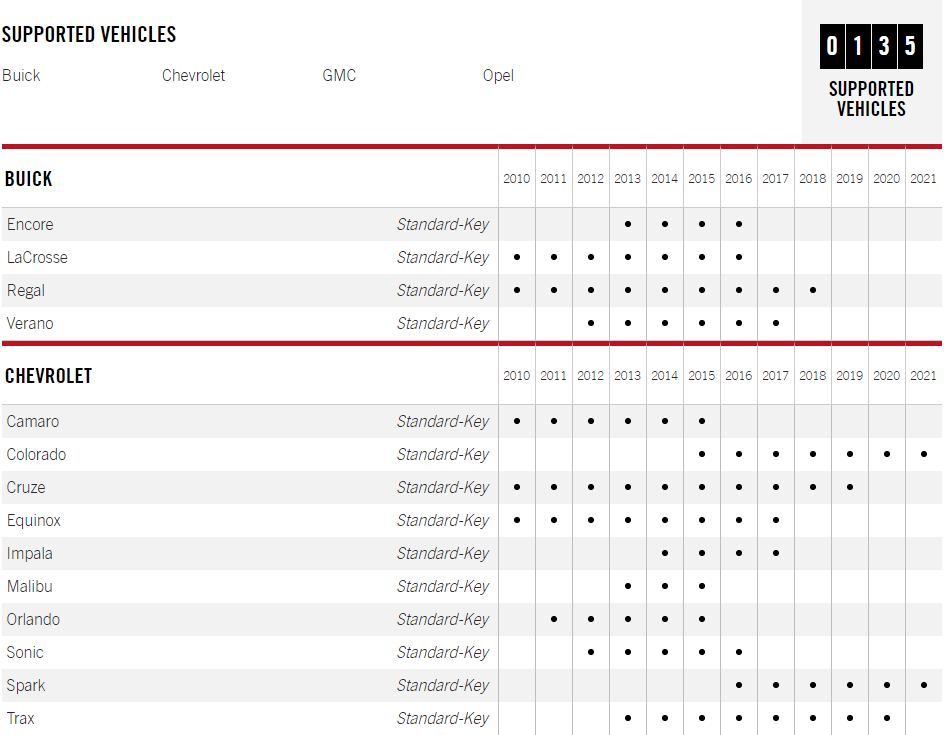Go to the Opel brand link
The image size is (944, 735).
(x=498, y=76)
